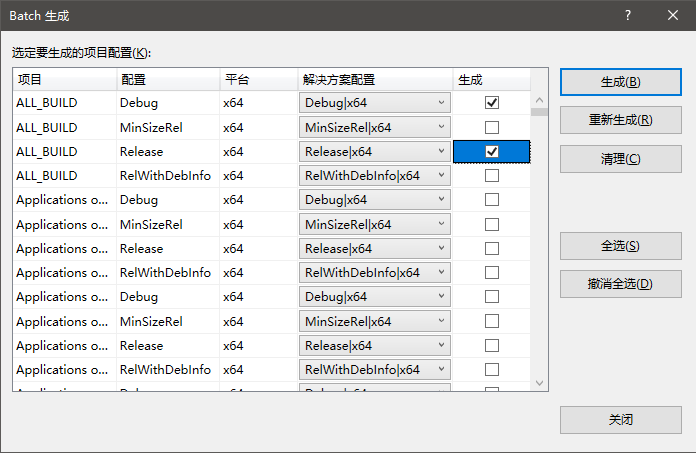Click the 平台 column header
Image resolution: width=696 pixels, height=453 pixels.
point(257,79)
